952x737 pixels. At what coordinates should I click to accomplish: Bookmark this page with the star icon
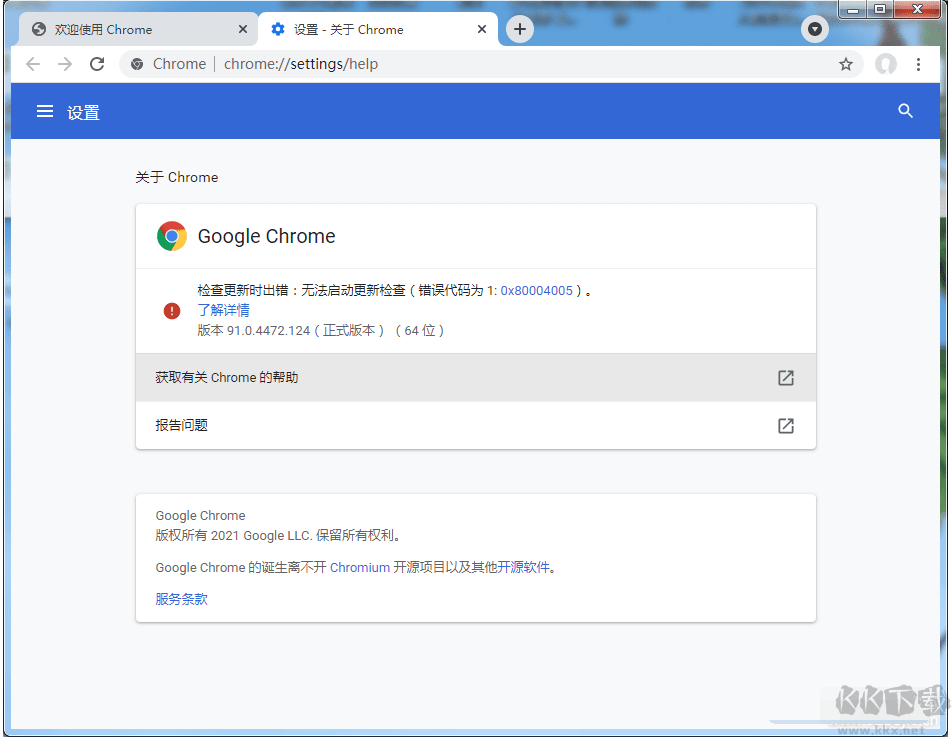(x=846, y=64)
